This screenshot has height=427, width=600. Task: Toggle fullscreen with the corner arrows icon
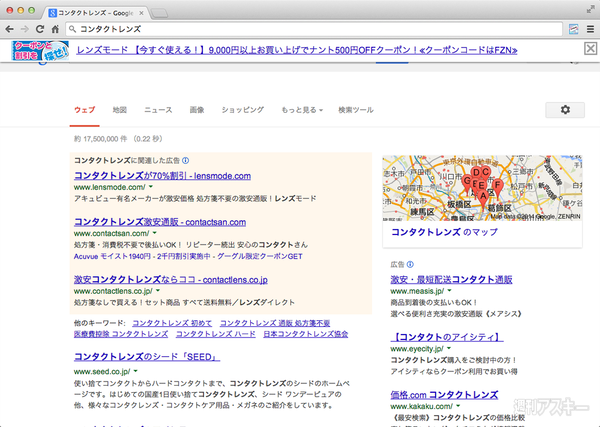tap(591, 10)
